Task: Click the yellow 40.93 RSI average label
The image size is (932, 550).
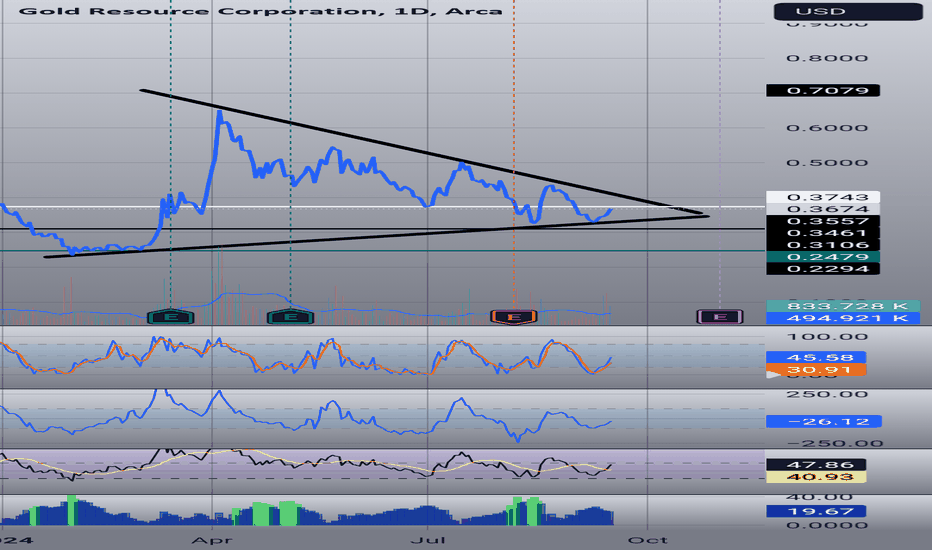Action: click(x=816, y=477)
